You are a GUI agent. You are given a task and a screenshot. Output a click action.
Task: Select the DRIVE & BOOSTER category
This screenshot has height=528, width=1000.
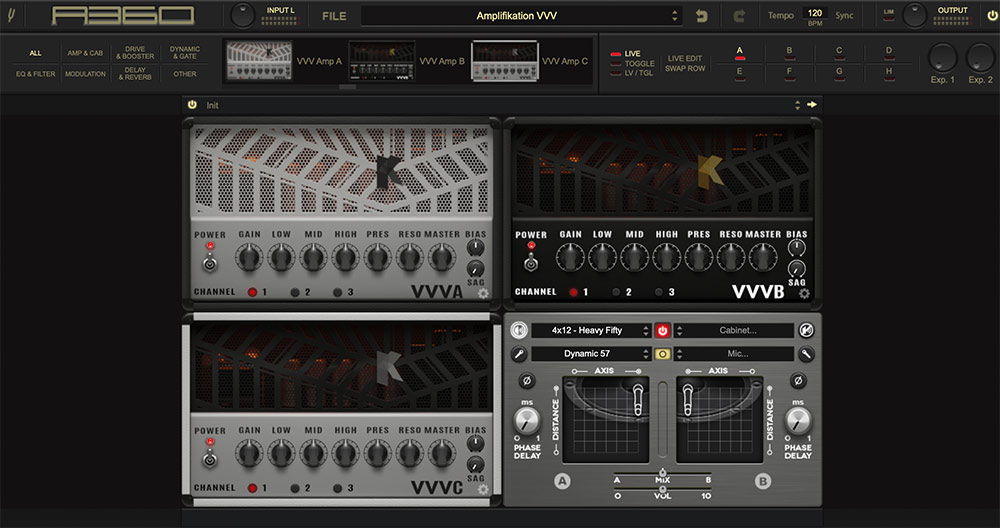click(135, 52)
